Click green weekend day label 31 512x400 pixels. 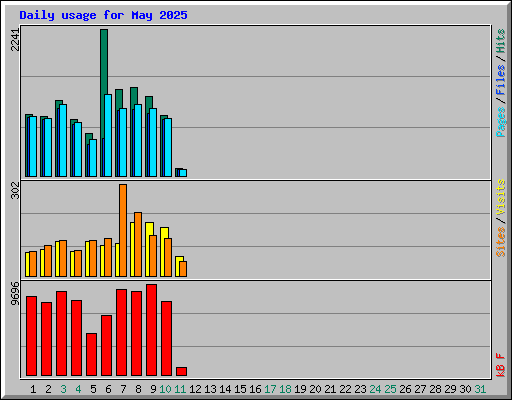tap(480, 389)
